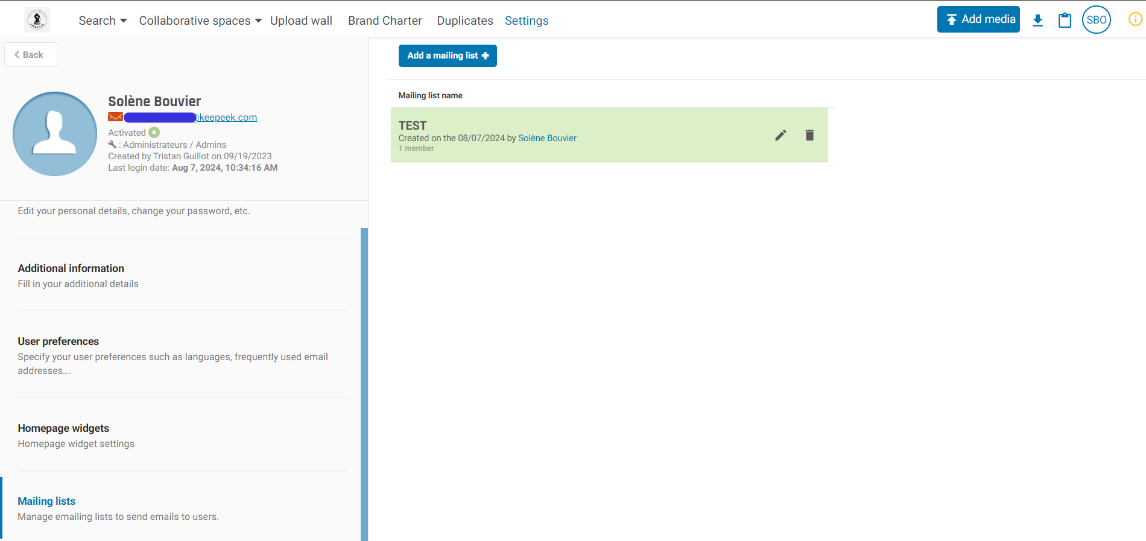Click the company logo at top left
The width and height of the screenshot is (1146, 541).
(37, 20)
